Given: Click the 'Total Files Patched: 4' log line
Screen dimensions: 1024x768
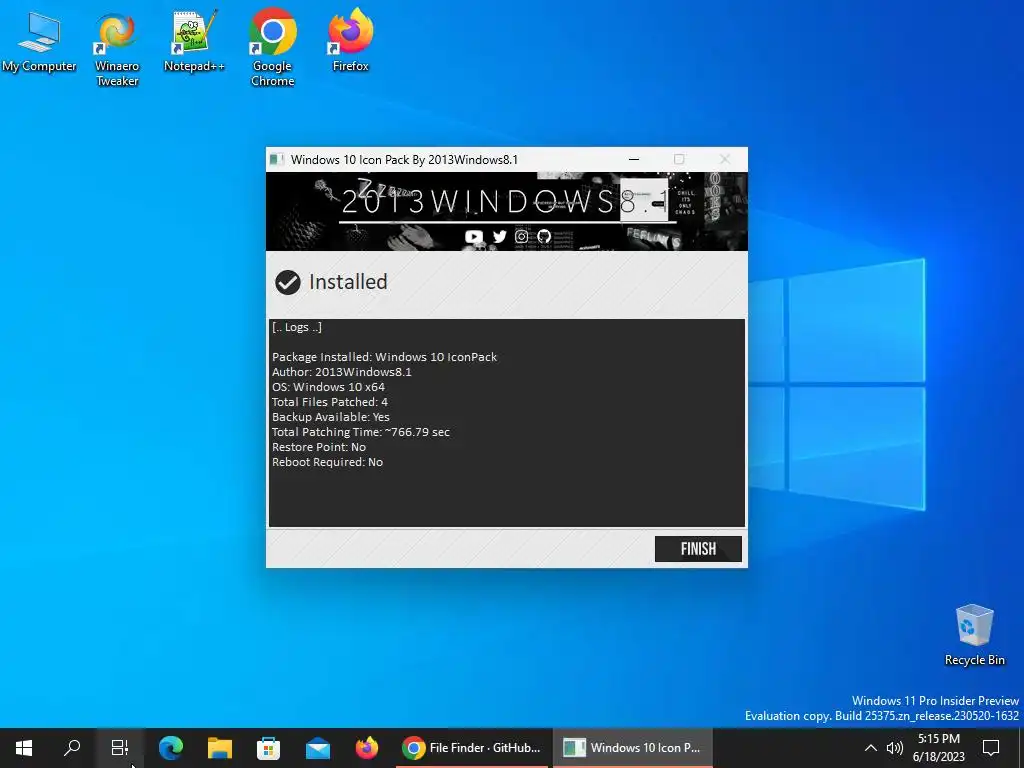Looking at the screenshot, I should point(330,402).
